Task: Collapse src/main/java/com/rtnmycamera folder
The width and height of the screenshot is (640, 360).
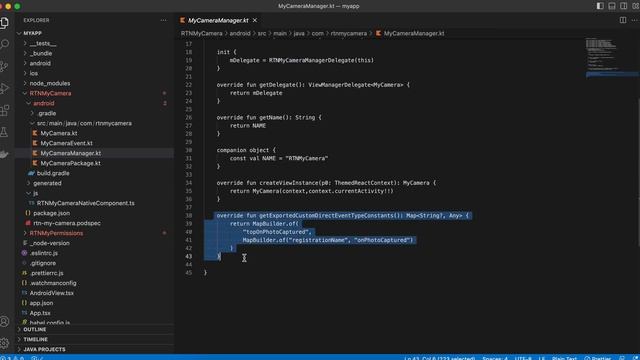Action: 32,123
